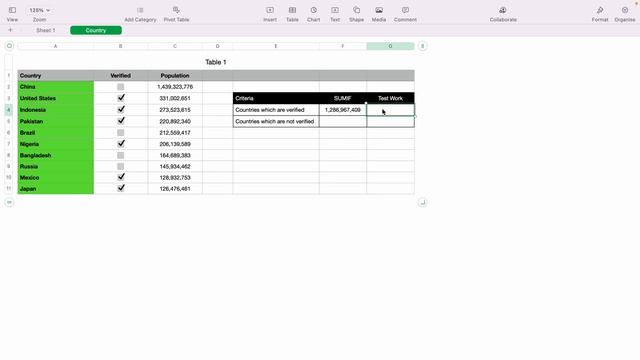Screen dimensions: 640x360
Task: Click the add-row handle below row 11
Action: click(9, 202)
